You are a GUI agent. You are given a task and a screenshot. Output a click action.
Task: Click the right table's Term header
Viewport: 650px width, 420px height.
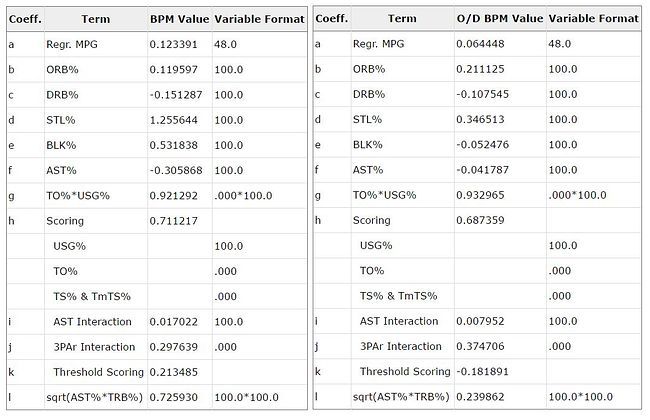[402, 19]
